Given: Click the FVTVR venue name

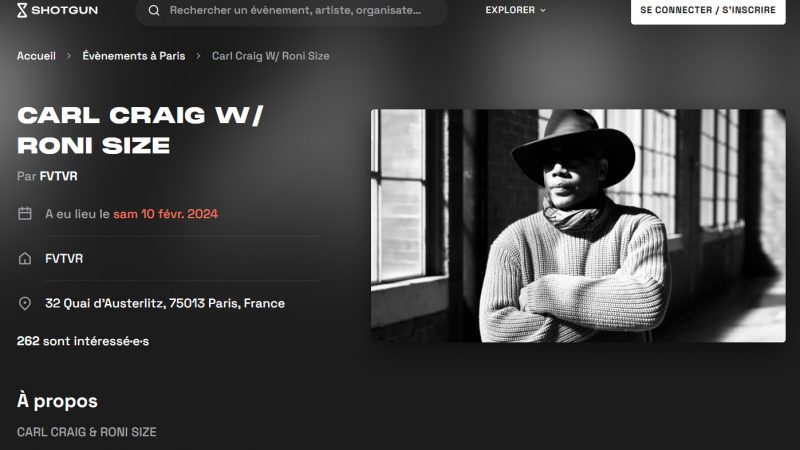Looking at the screenshot, I should [64, 259].
